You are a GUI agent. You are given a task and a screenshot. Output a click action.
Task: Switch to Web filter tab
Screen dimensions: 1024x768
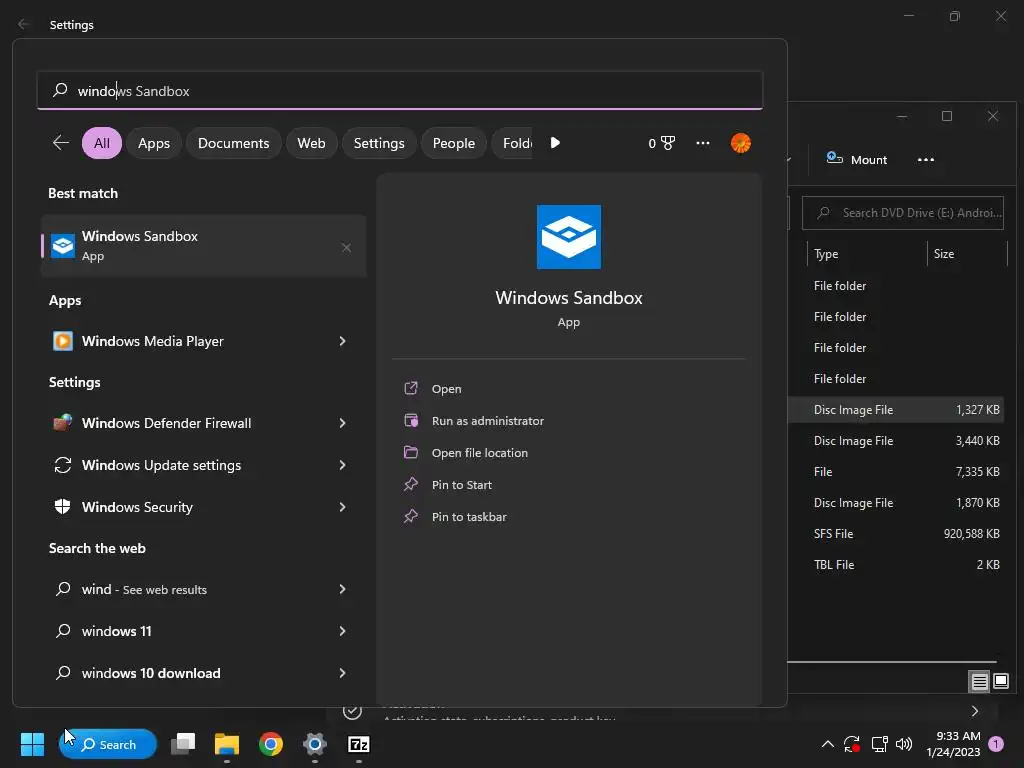pyautogui.click(x=312, y=143)
